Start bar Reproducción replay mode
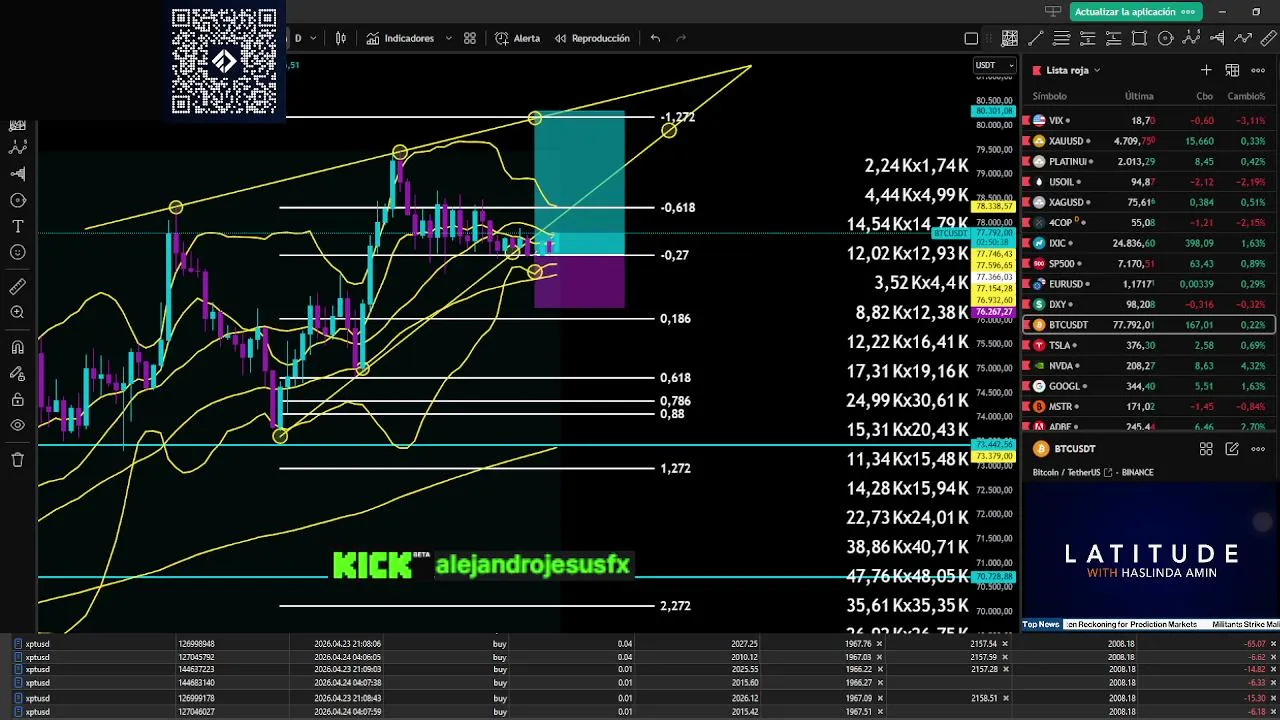The height and width of the screenshot is (720, 1280). tap(592, 38)
